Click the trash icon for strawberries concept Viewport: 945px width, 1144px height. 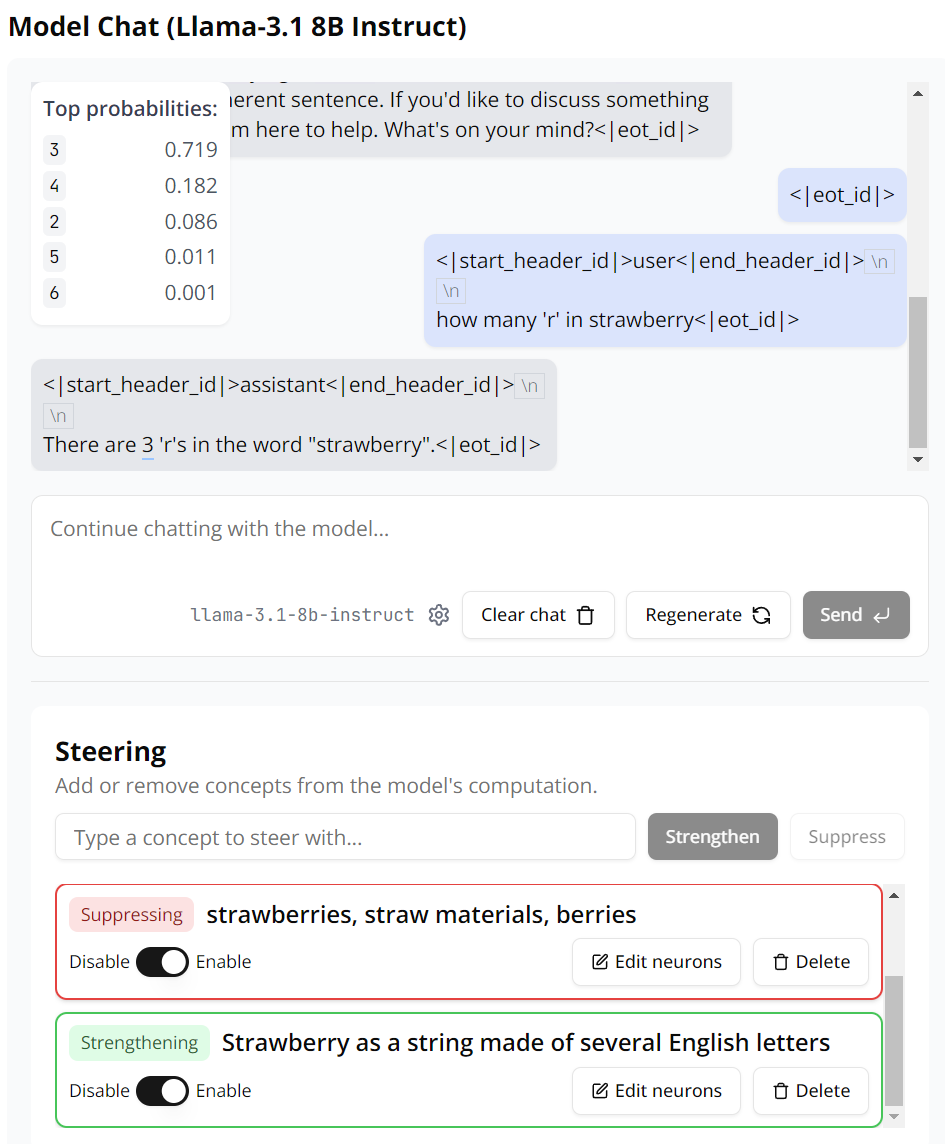click(781, 962)
